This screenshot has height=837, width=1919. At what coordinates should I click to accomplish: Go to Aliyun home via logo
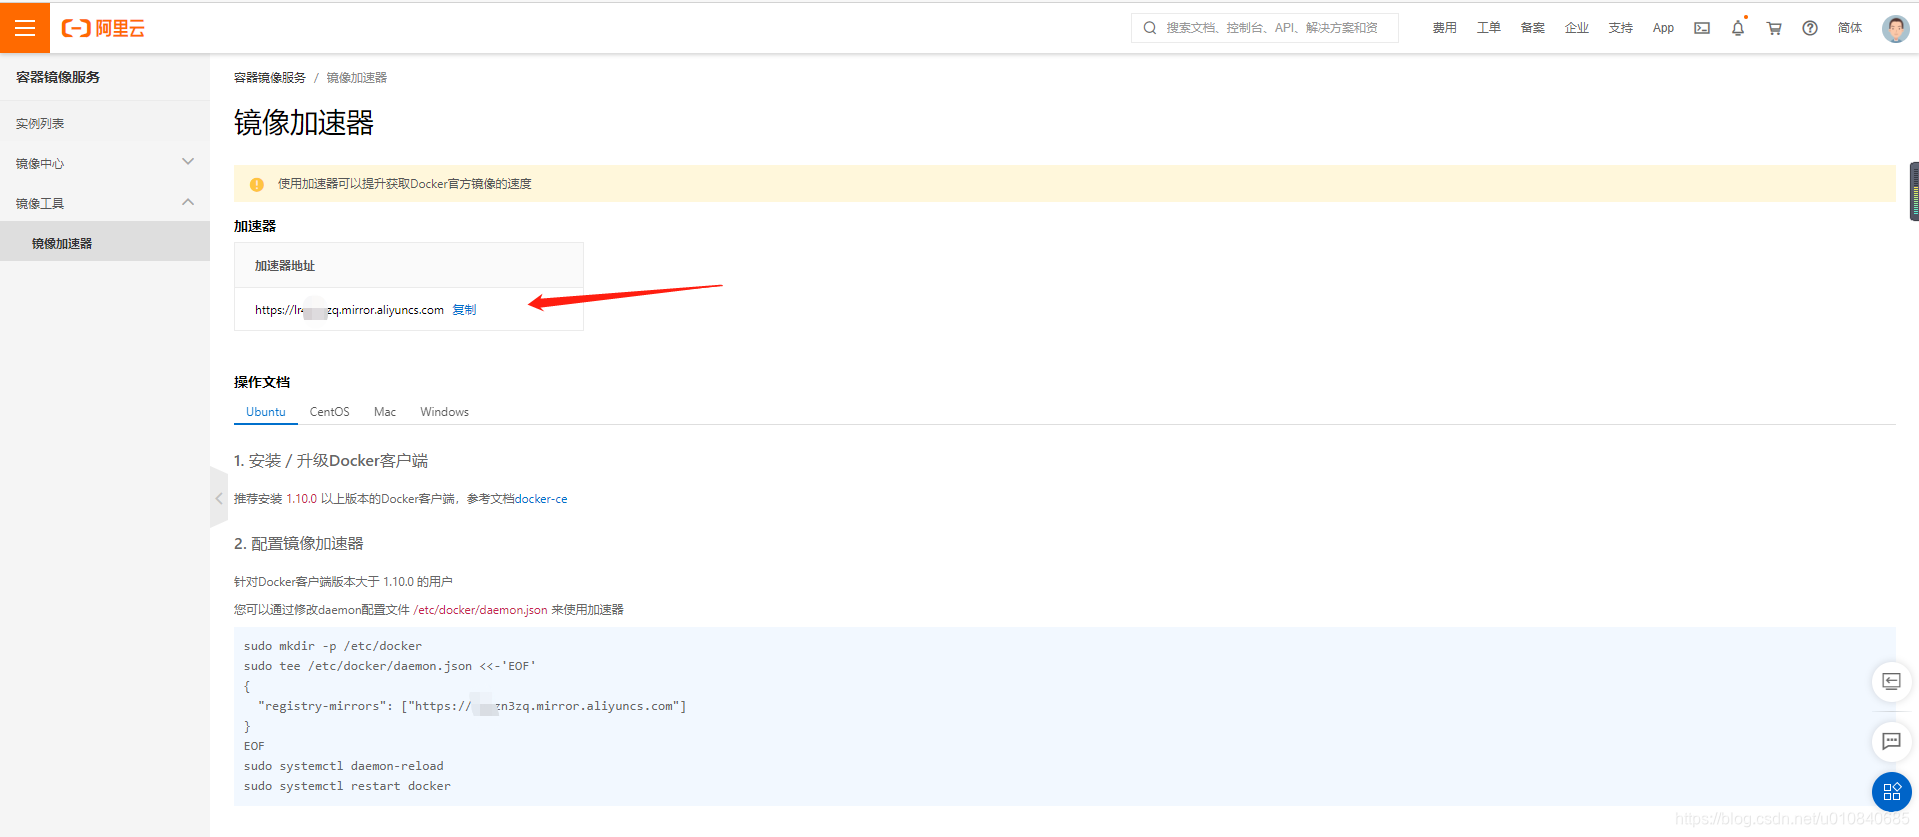pos(104,28)
